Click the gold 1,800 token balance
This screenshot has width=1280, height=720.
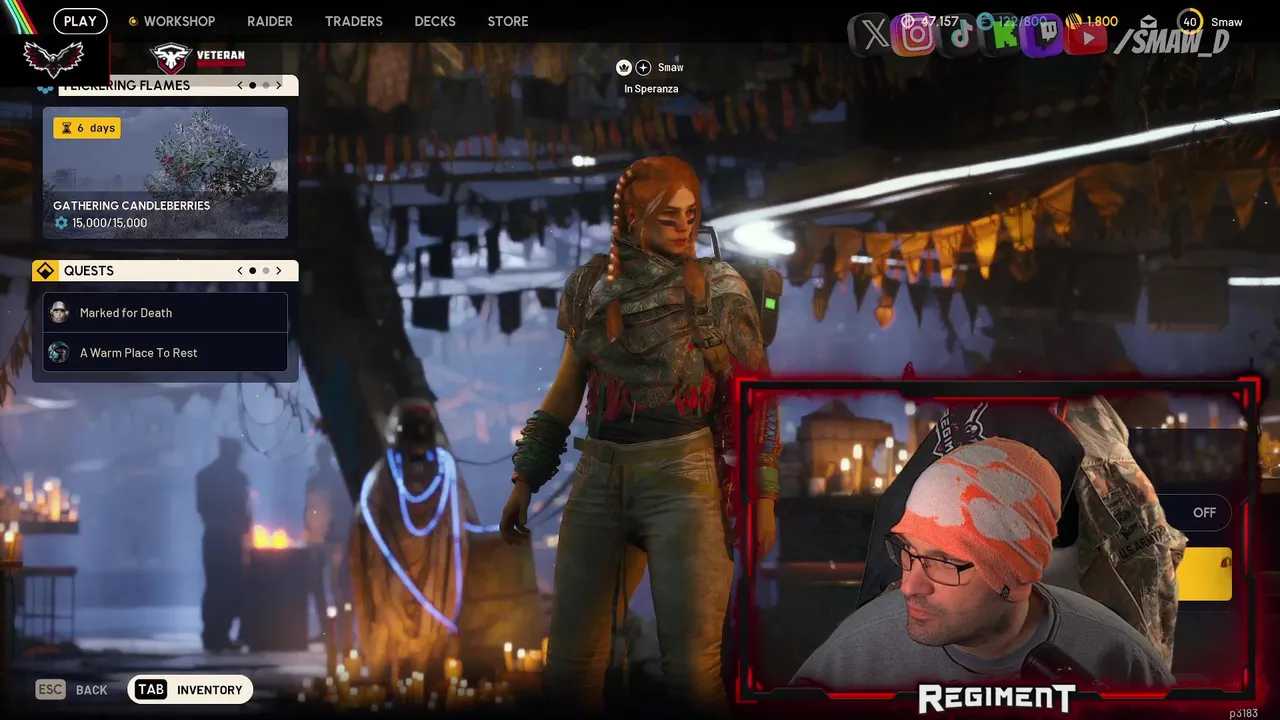pyautogui.click(x=1092, y=21)
